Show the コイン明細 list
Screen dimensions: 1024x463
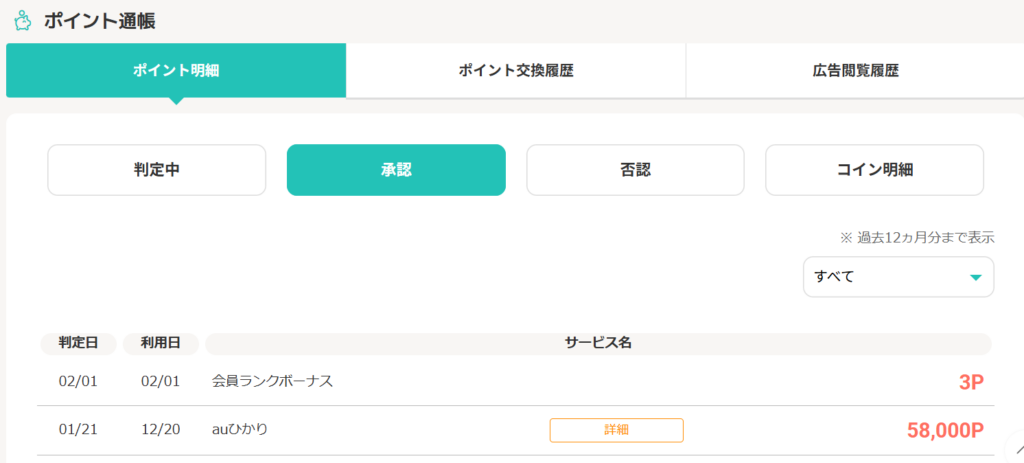(874, 170)
